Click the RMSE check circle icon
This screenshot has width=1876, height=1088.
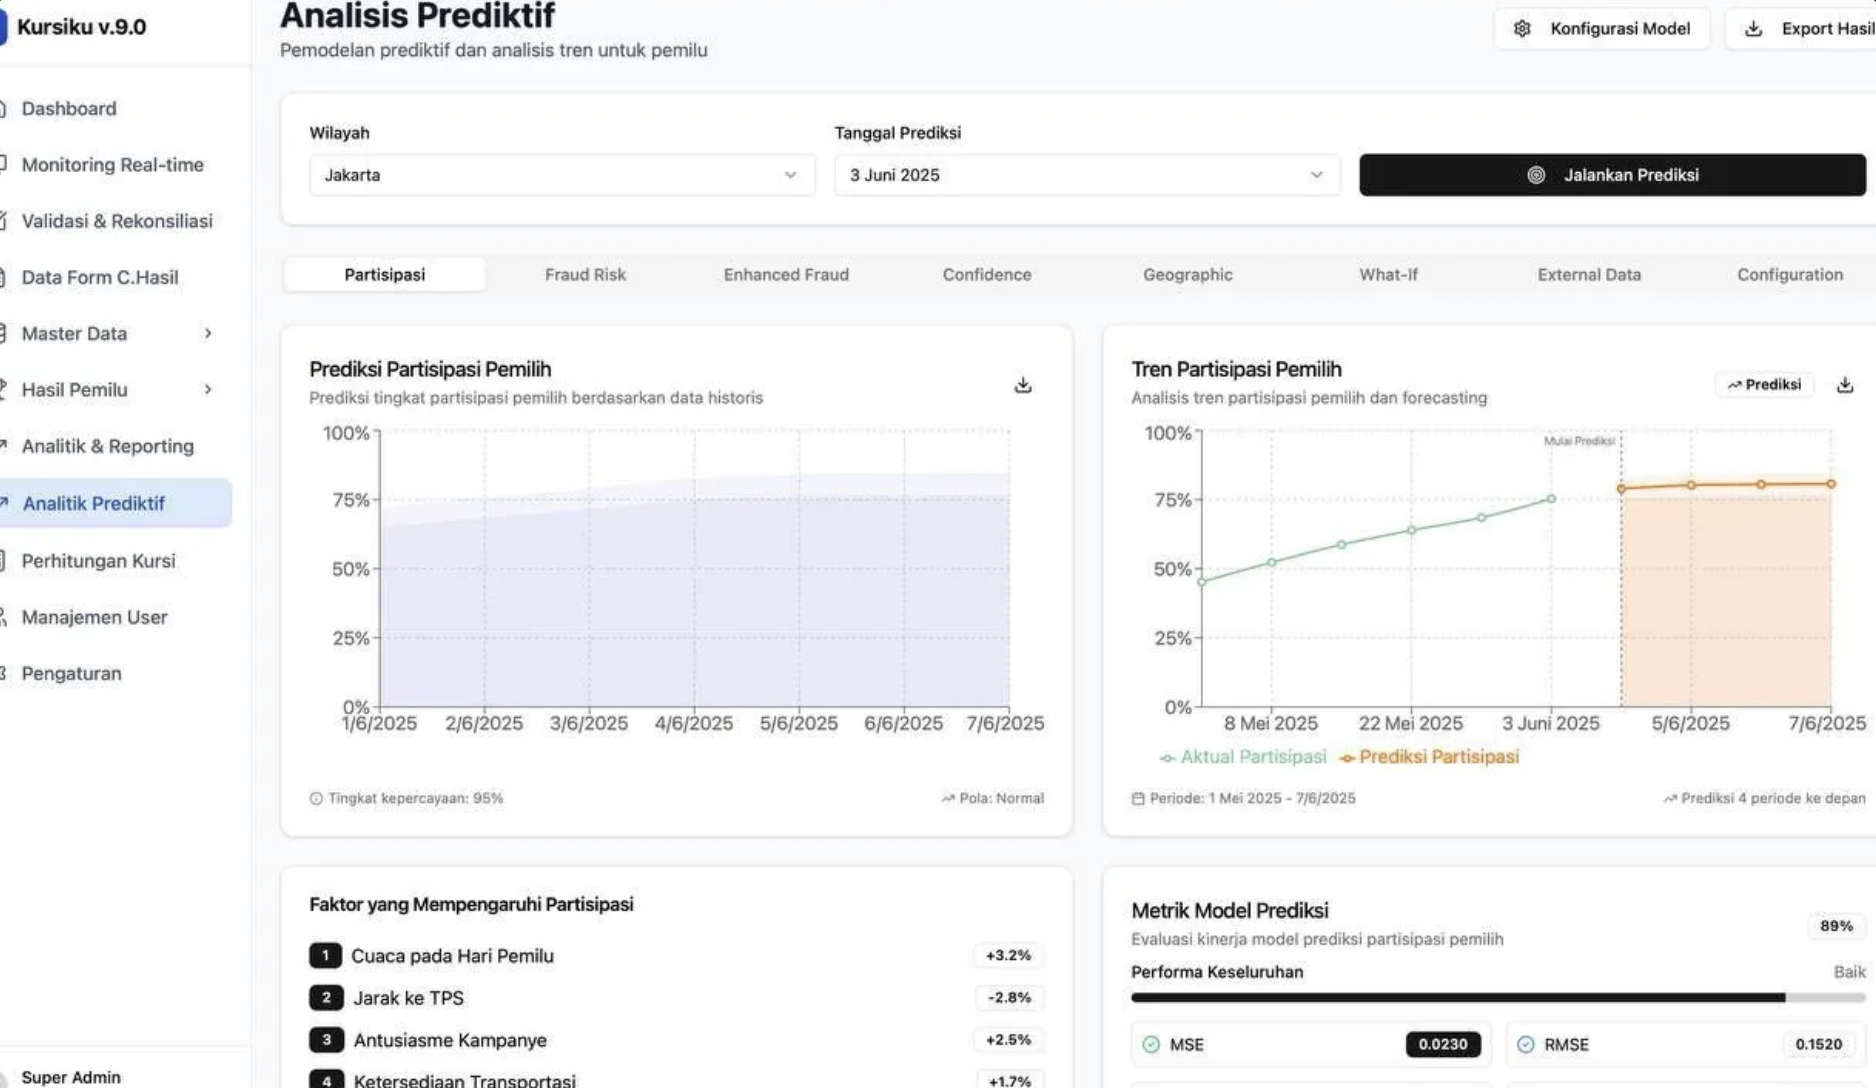tap(1525, 1044)
